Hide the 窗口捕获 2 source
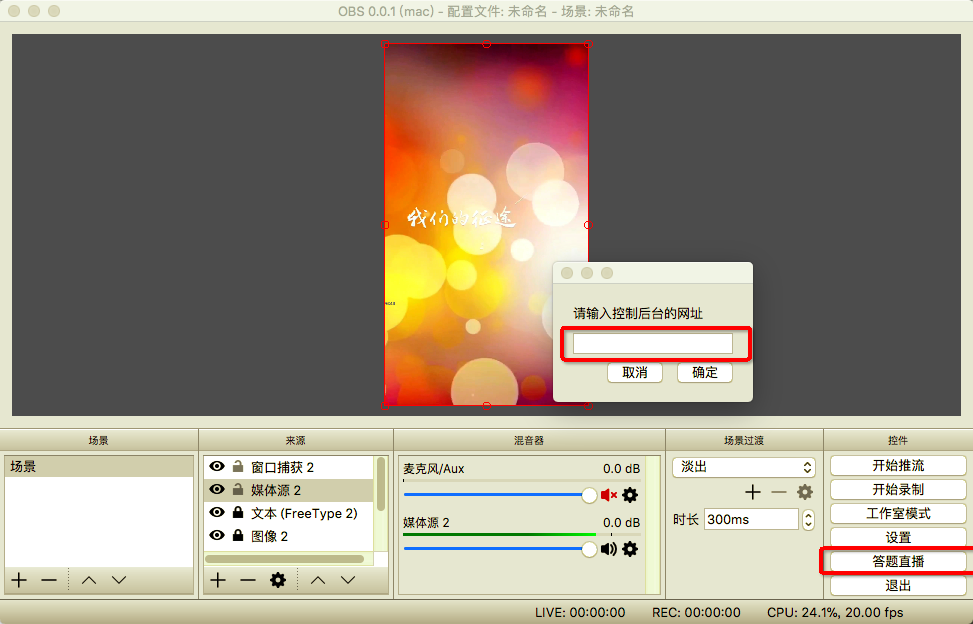This screenshot has height=624, width=973. point(216,467)
